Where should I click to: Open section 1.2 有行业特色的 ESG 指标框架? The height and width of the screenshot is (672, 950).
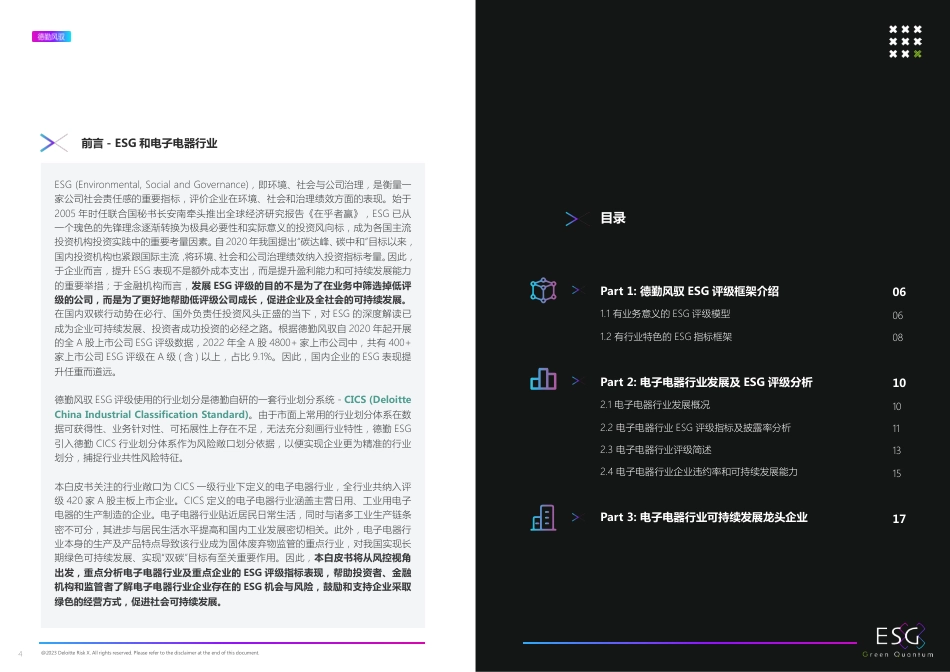click(x=666, y=336)
